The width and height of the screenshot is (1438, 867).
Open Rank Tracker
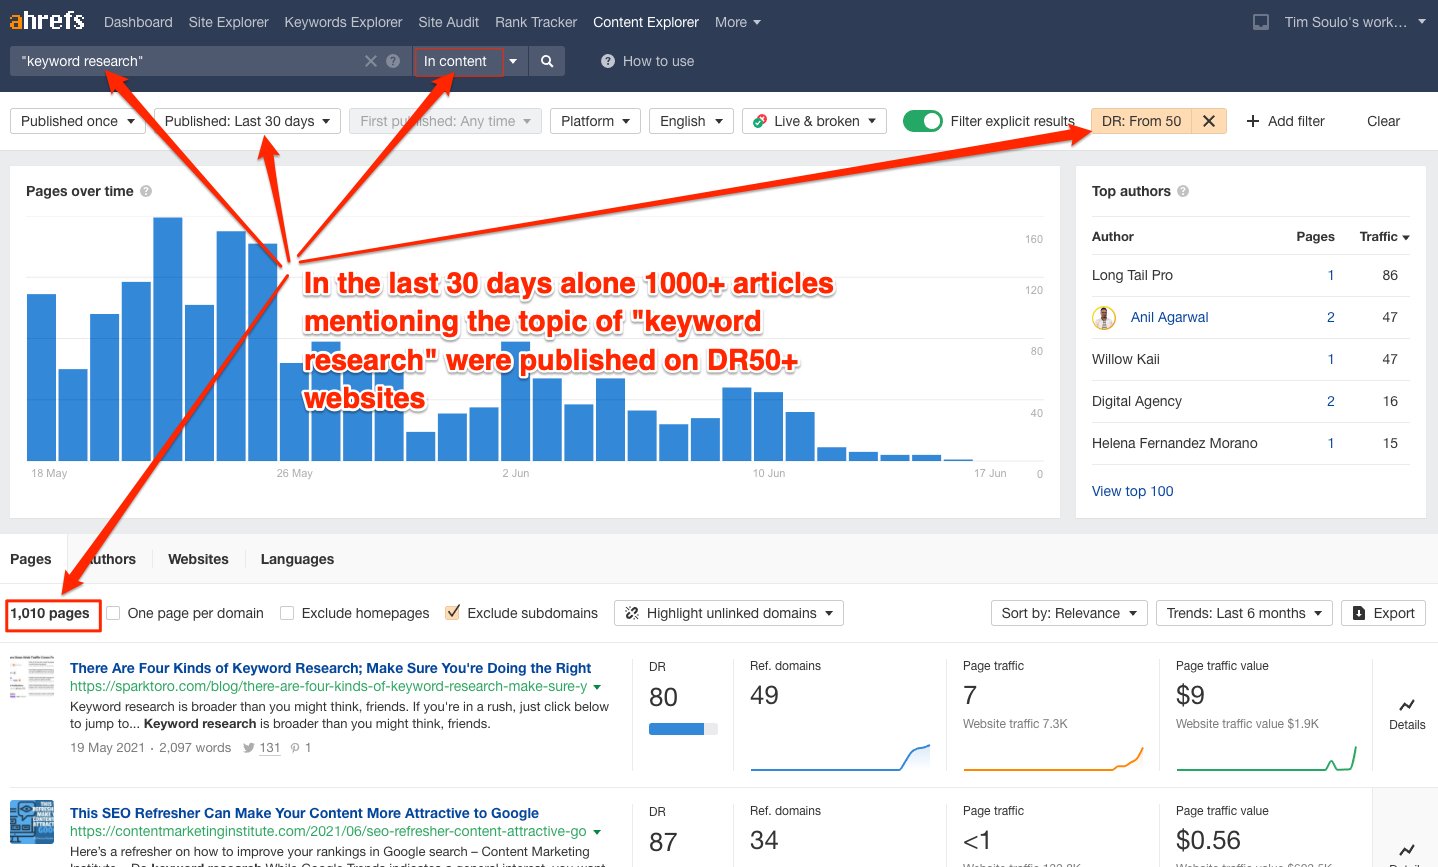coord(536,22)
